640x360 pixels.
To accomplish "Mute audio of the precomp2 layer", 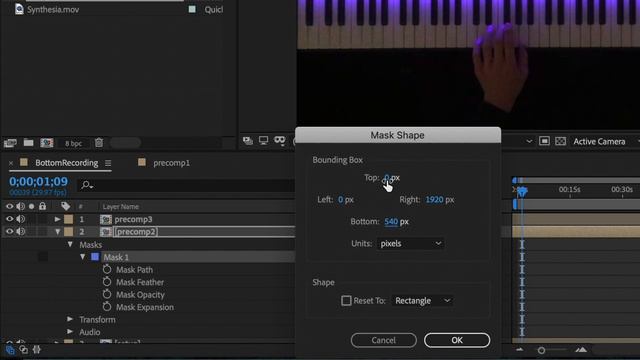I will pyautogui.click(x=20, y=231).
